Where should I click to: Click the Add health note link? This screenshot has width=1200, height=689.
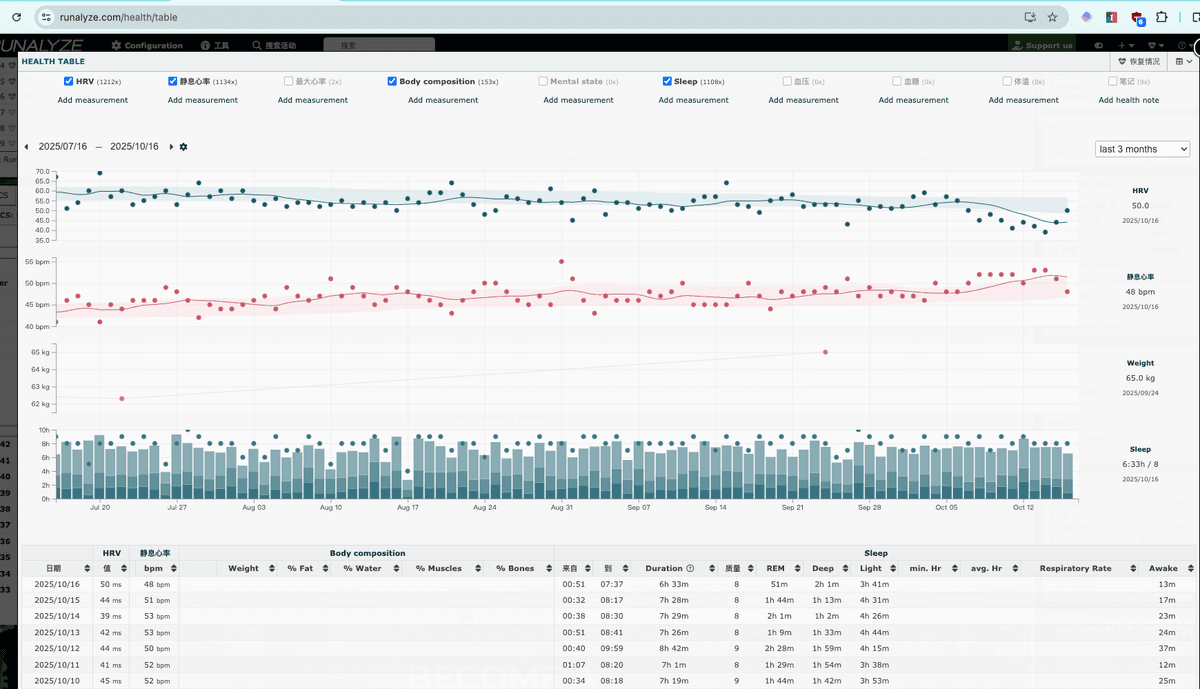pos(1128,100)
